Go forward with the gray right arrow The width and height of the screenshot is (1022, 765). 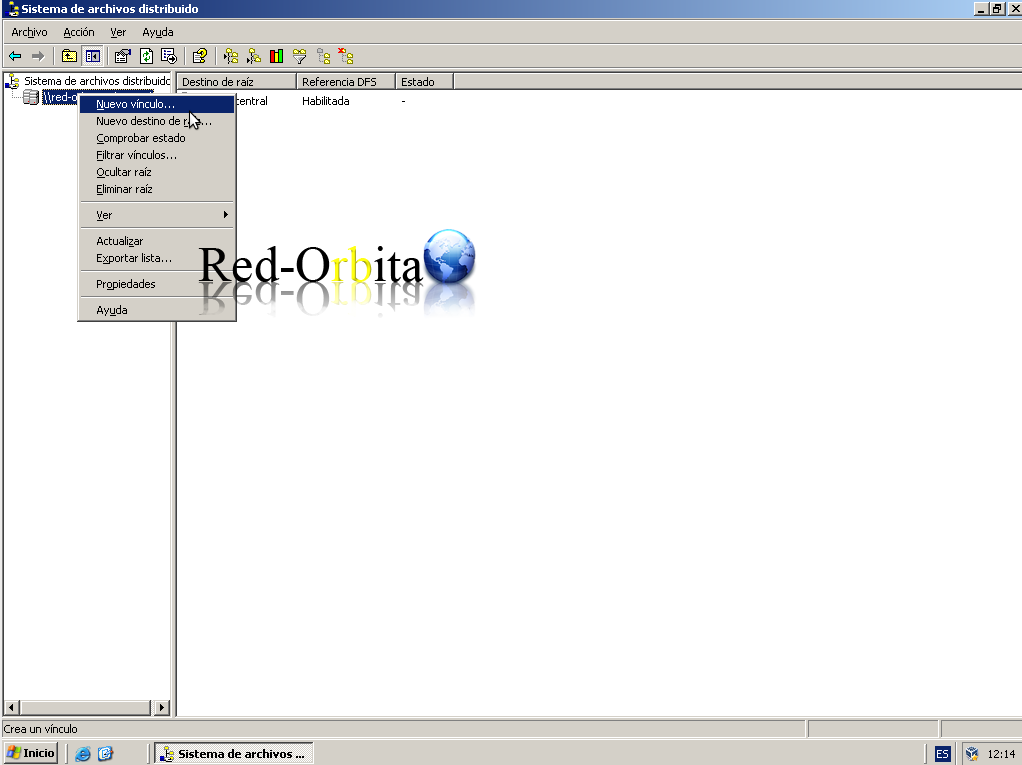tap(38, 57)
